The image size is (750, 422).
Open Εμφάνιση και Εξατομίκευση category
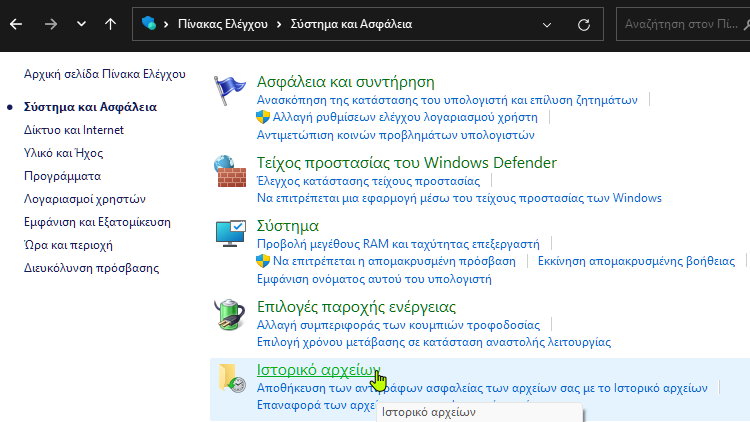point(97,222)
